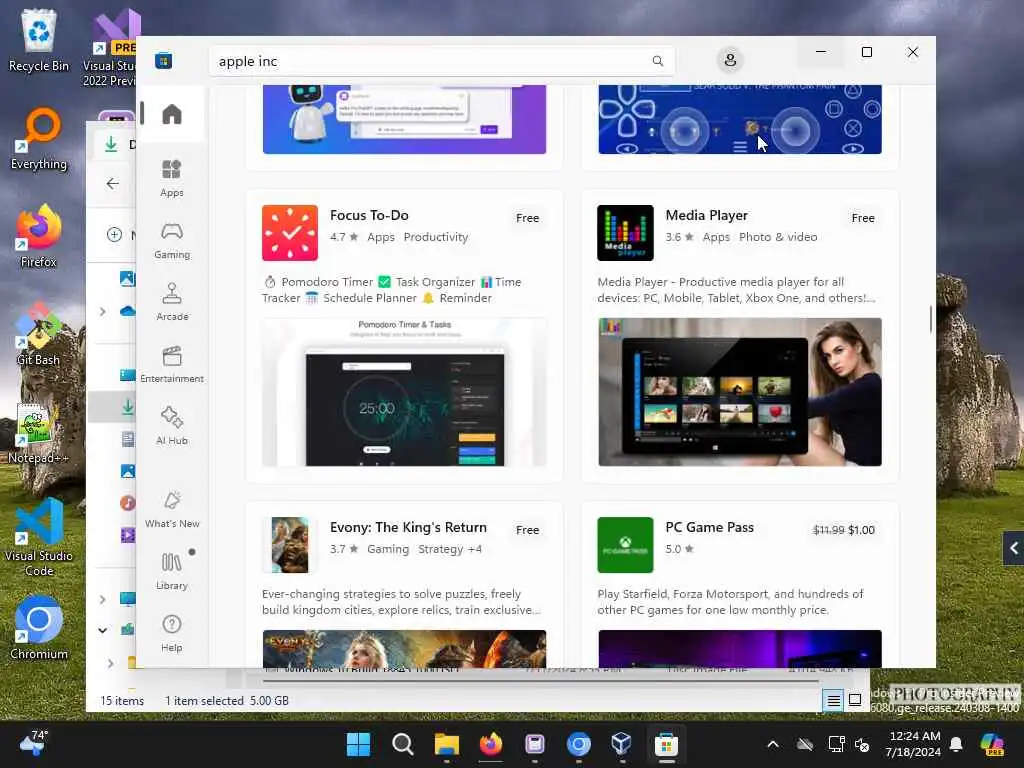This screenshot has height=768, width=1024.
Task: Show hidden system tray icons
Action: (x=773, y=744)
